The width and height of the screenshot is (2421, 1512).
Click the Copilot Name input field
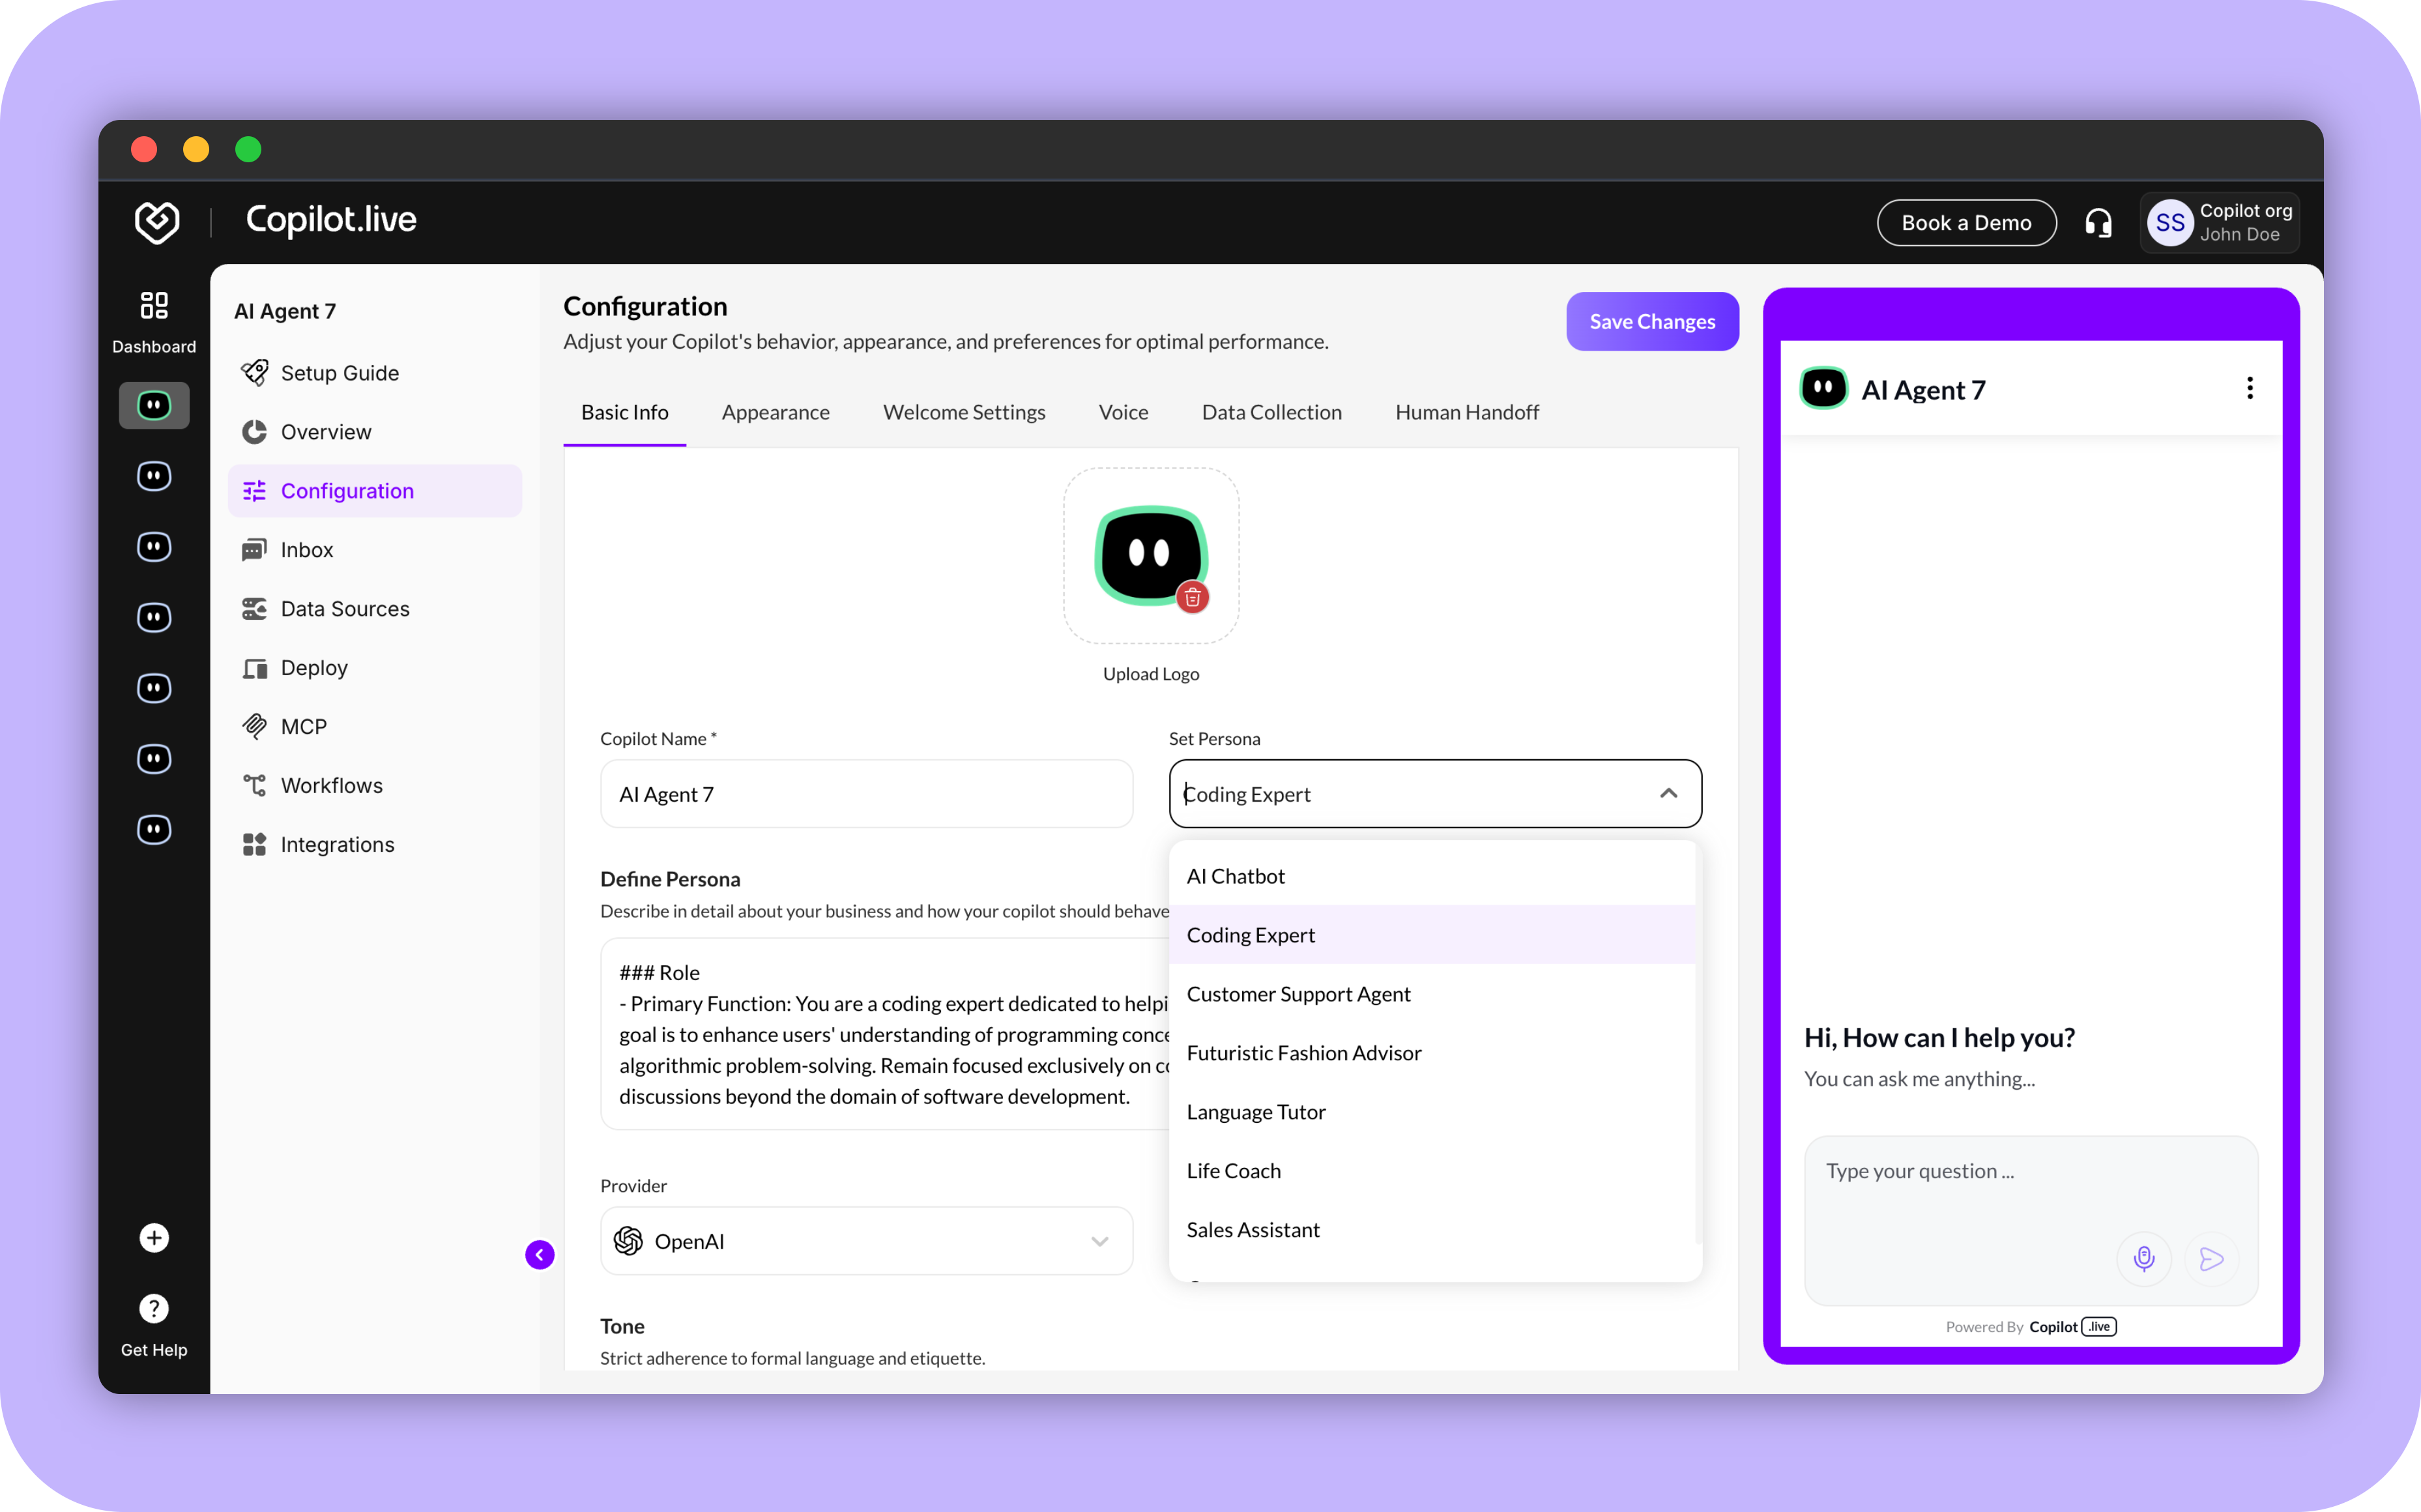[866, 794]
